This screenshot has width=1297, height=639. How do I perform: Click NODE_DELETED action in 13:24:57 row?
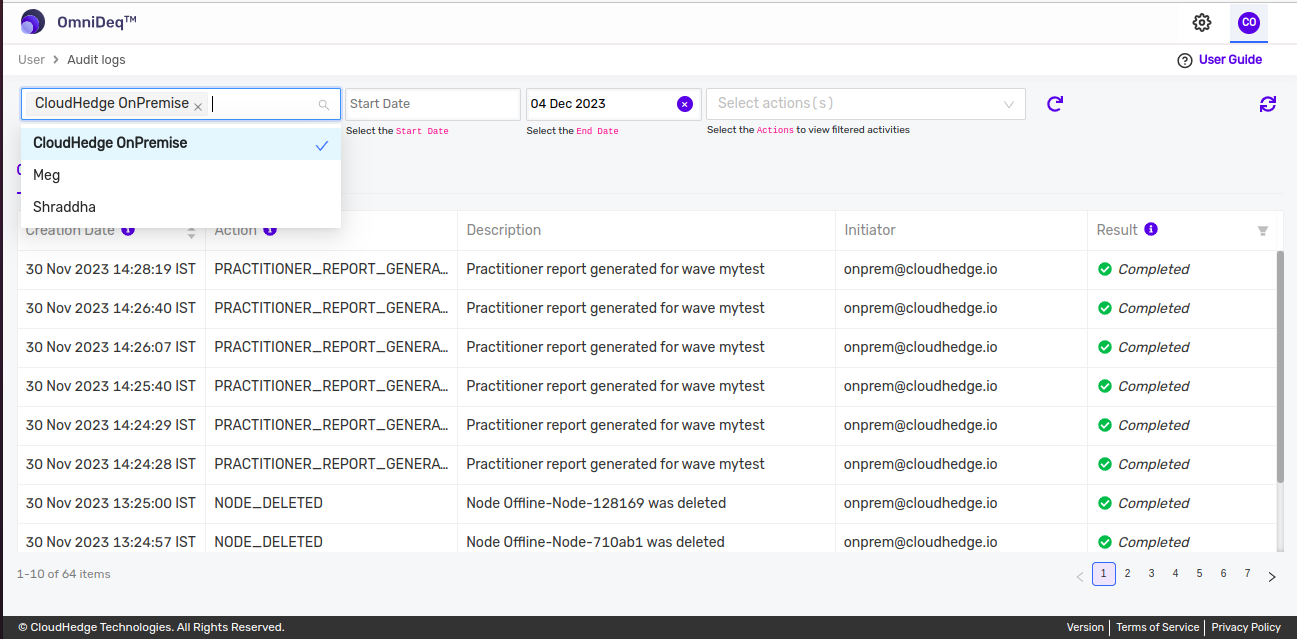[x=269, y=542]
